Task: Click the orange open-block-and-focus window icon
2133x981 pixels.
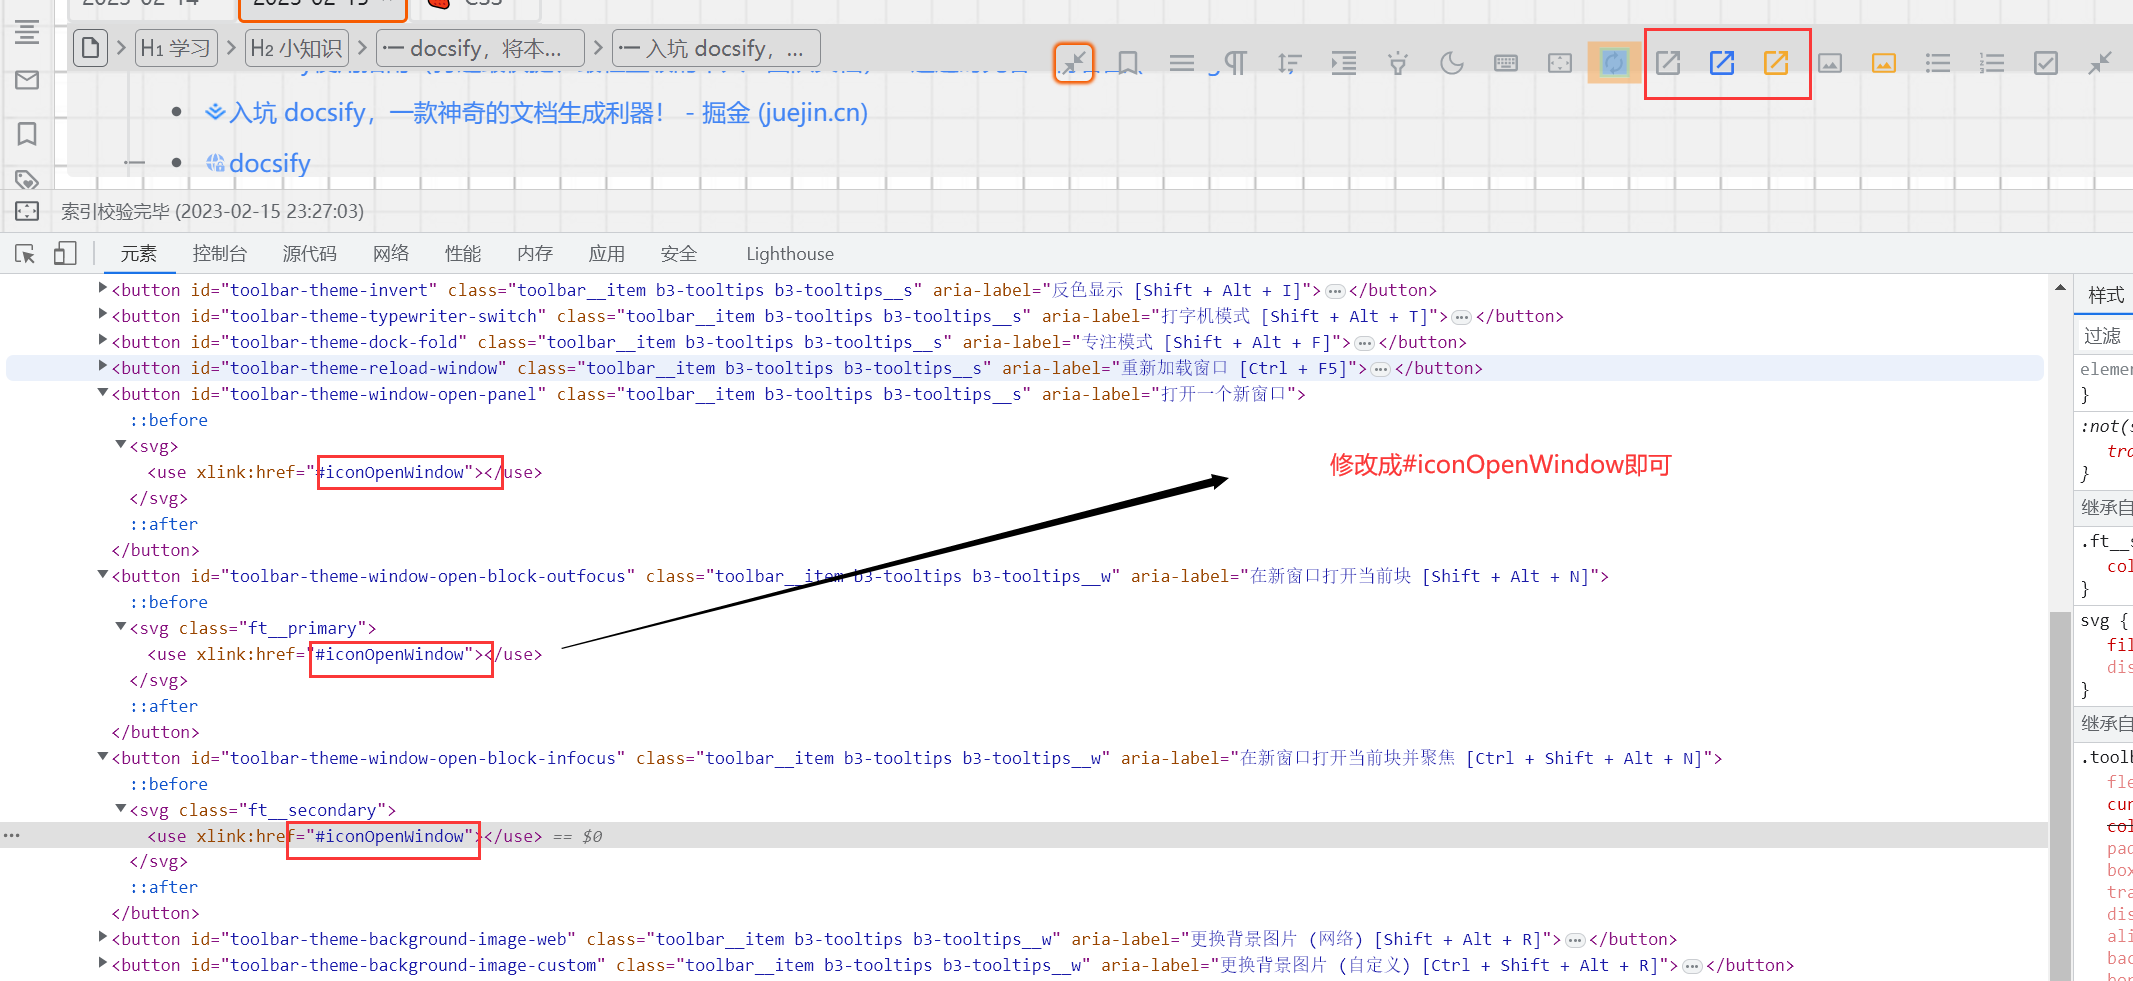Action: [1775, 63]
